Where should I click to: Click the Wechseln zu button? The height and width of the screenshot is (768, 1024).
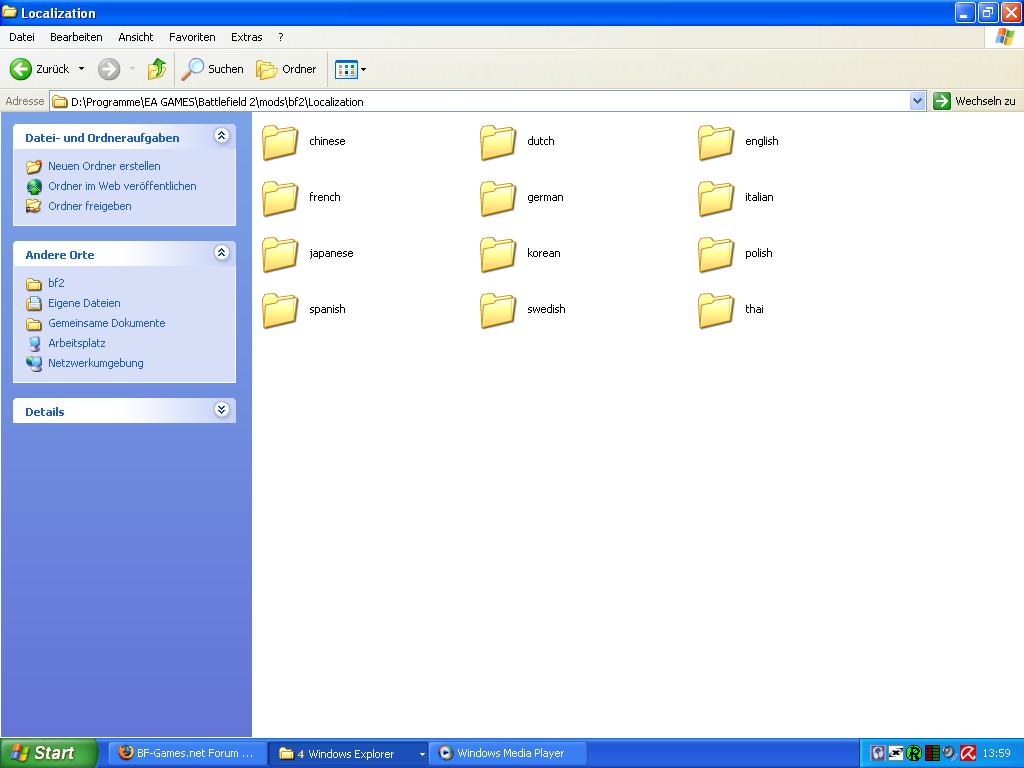point(976,101)
